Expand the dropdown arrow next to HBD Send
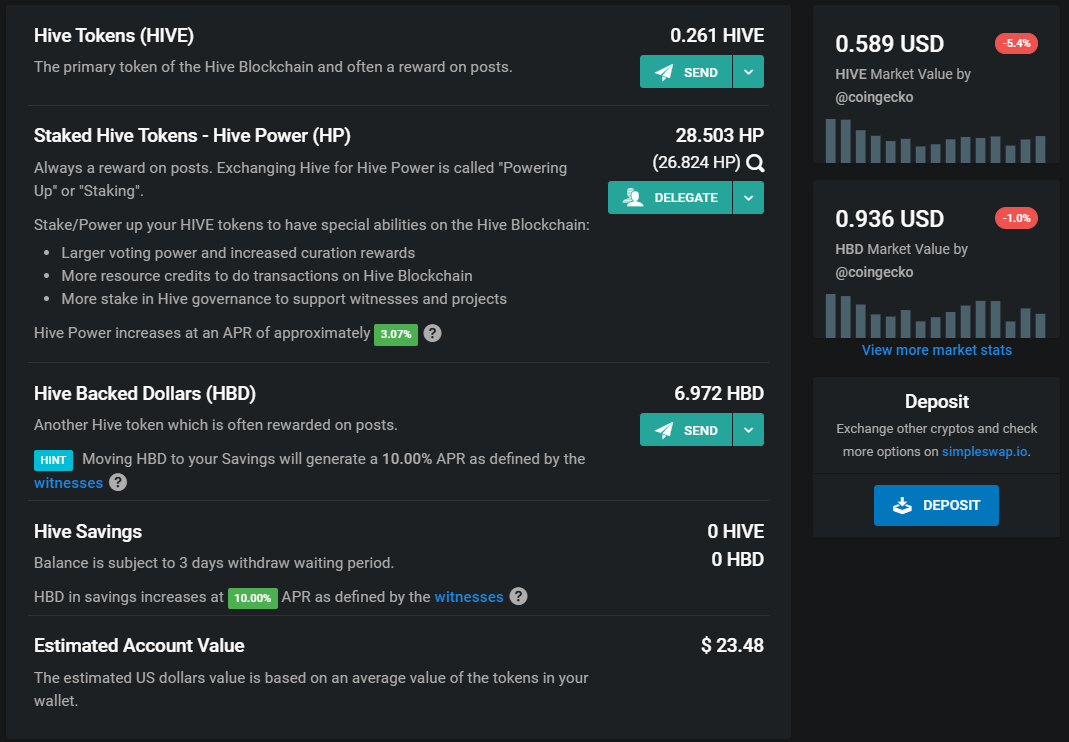The width and height of the screenshot is (1069, 742). pyautogui.click(x=749, y=430)
